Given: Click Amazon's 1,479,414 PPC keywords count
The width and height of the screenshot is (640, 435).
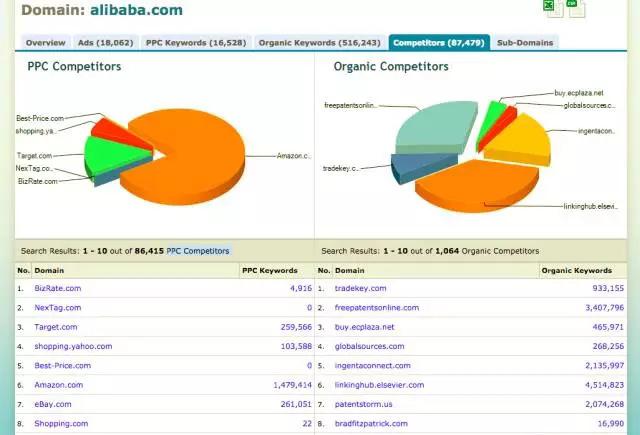Looking at the screenshot, I should [292, 385].
